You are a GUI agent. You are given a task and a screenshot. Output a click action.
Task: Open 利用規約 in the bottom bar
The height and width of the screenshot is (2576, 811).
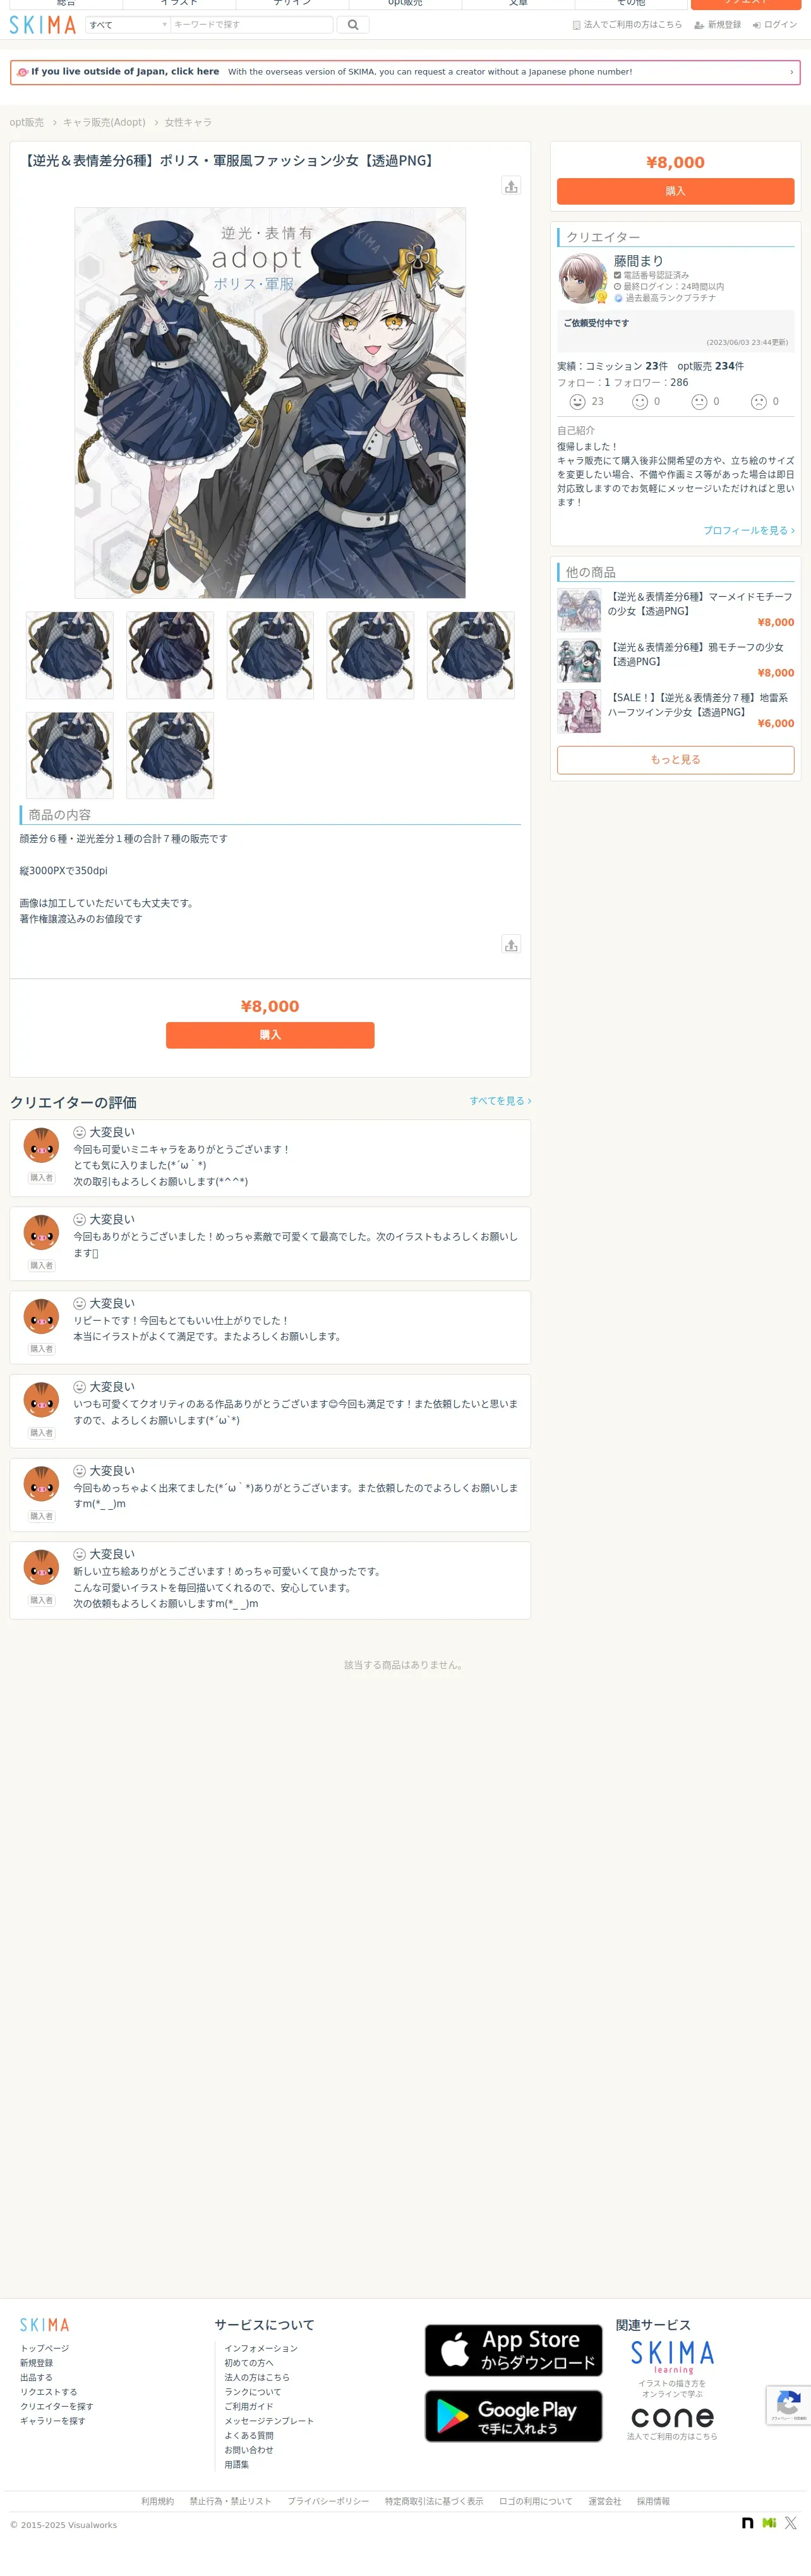(157, 2501)
